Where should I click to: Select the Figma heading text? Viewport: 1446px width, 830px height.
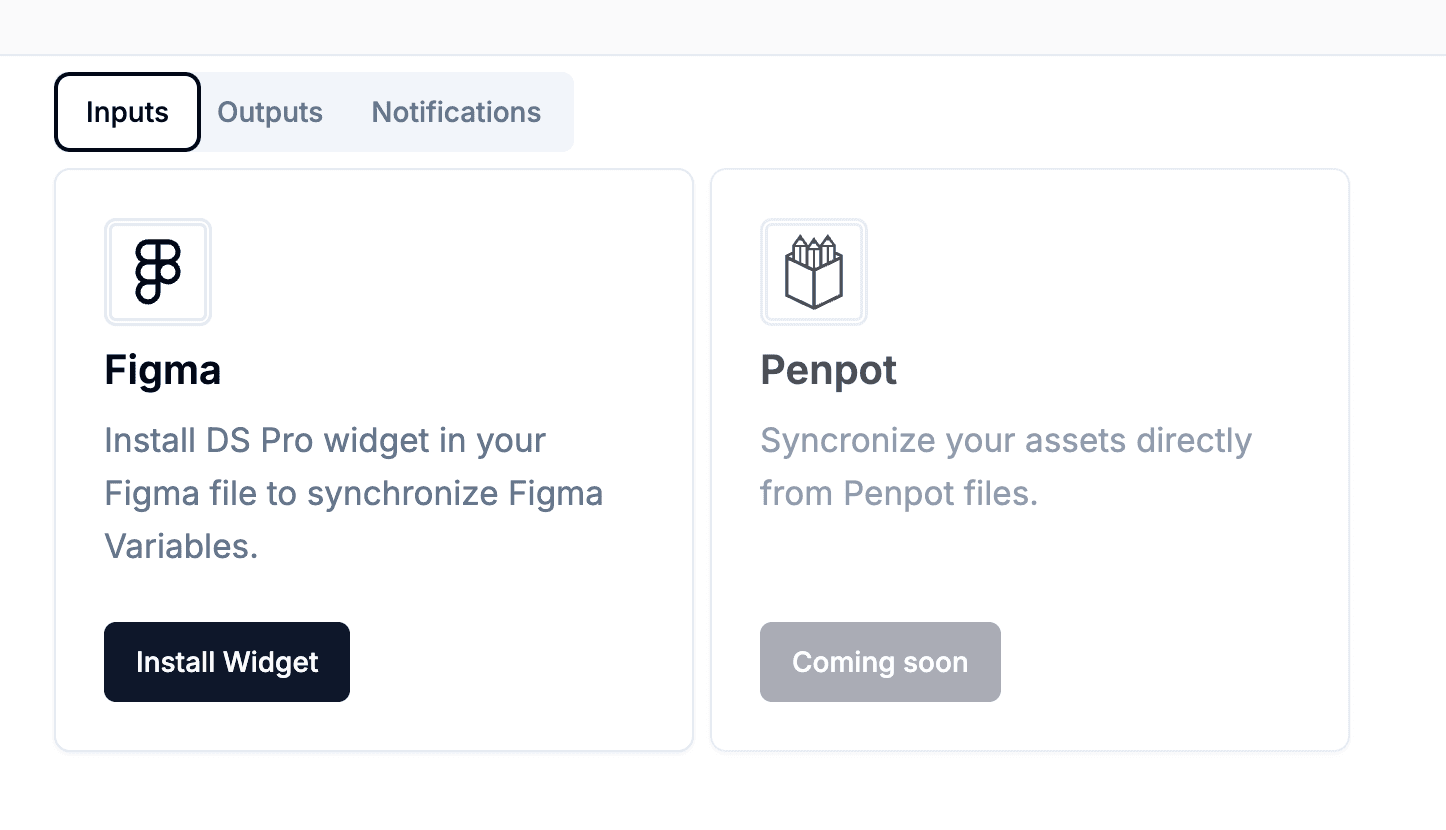pyautogui.click(x=162, y=370)
